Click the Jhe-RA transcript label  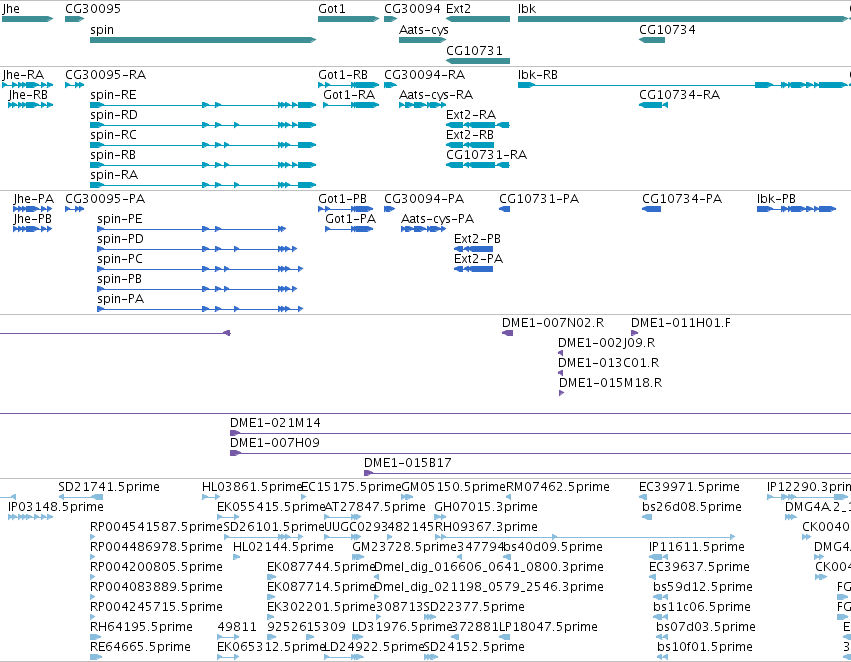(23, 75)
